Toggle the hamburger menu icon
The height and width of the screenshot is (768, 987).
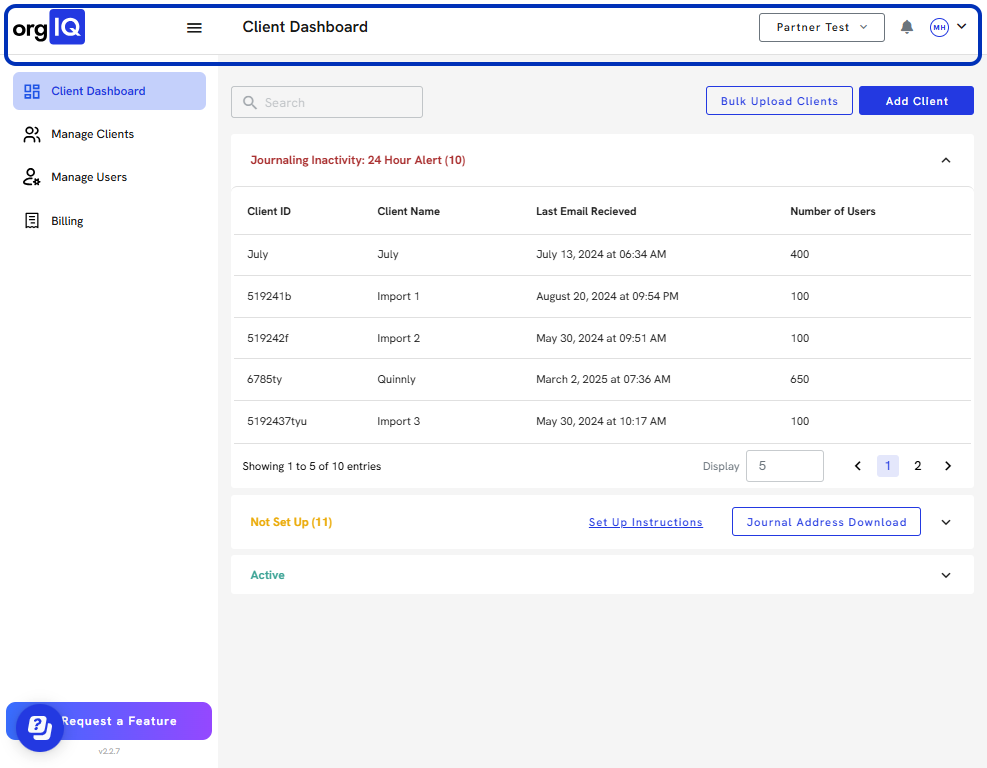[x=195, y=28]
